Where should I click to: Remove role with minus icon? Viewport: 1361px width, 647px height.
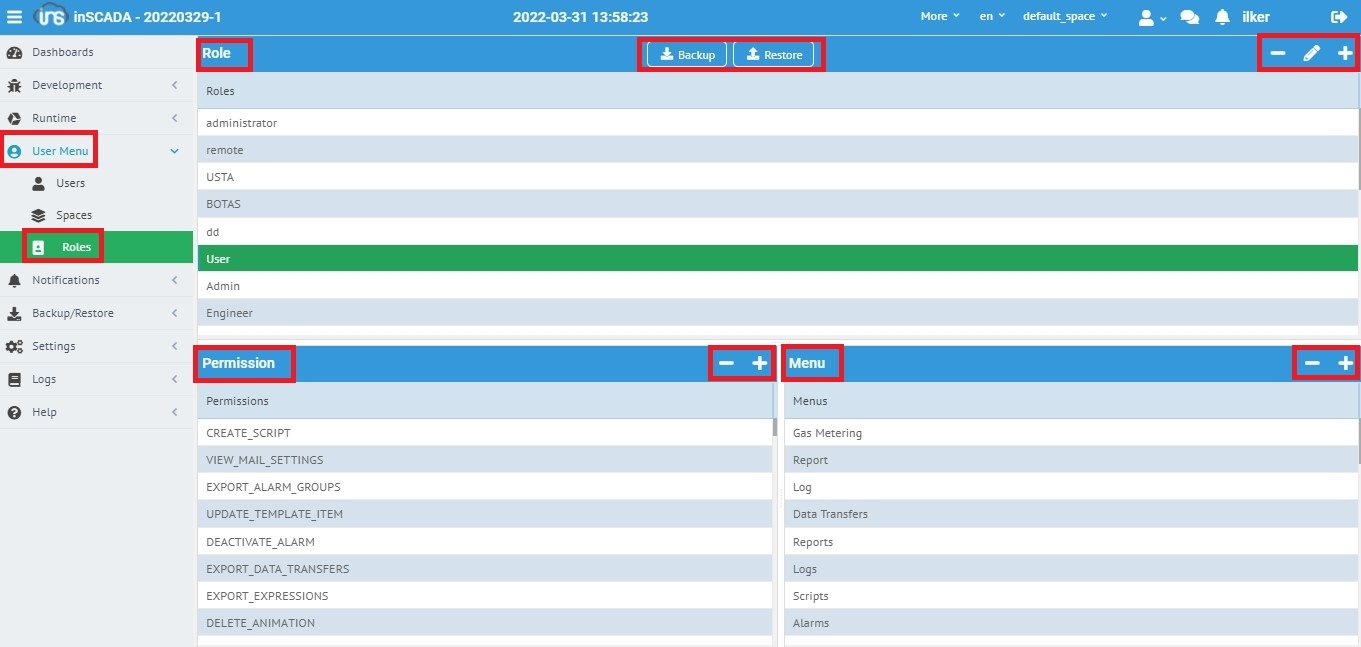point(1278,54)
